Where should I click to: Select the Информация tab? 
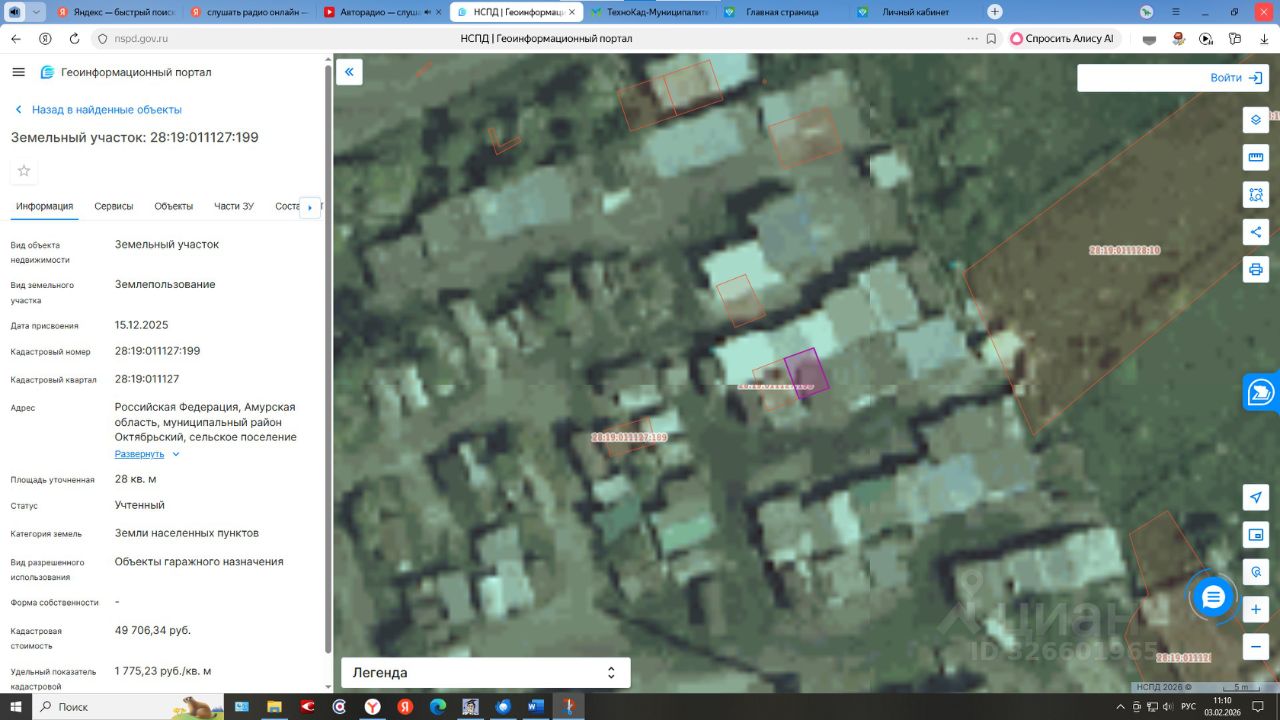click(45, 206)
